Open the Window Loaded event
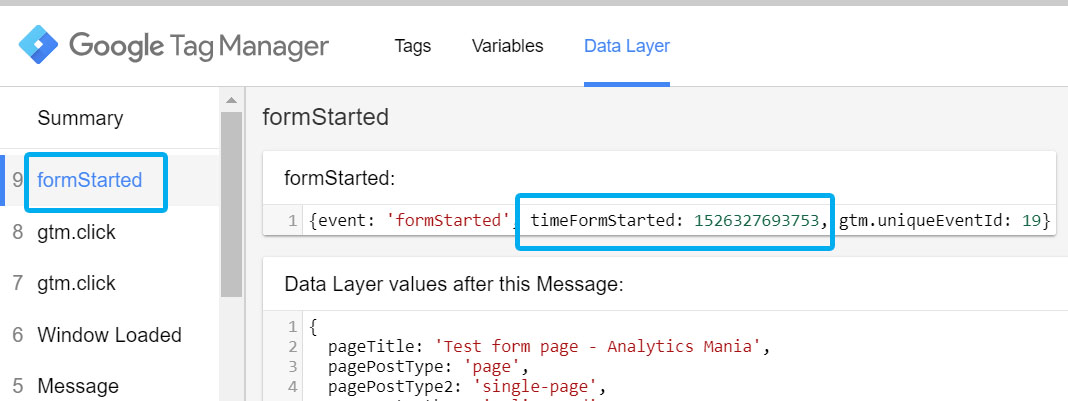Image resolution: width=1068 pixels, height=401 pixels. pyautogui.click(x=109, y=335)
